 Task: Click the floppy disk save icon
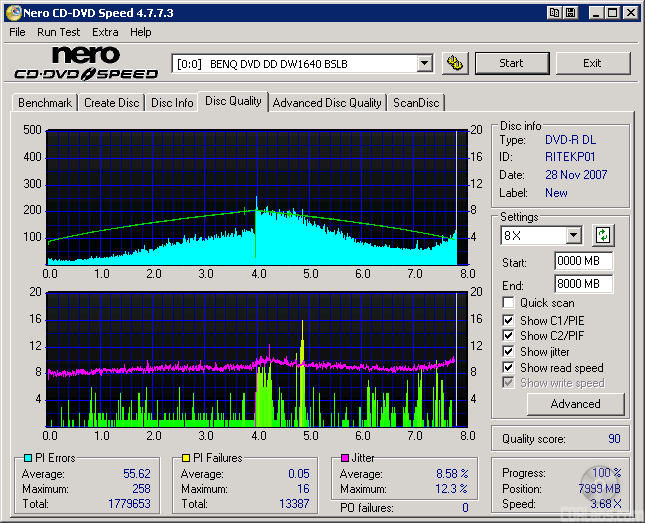570,13
